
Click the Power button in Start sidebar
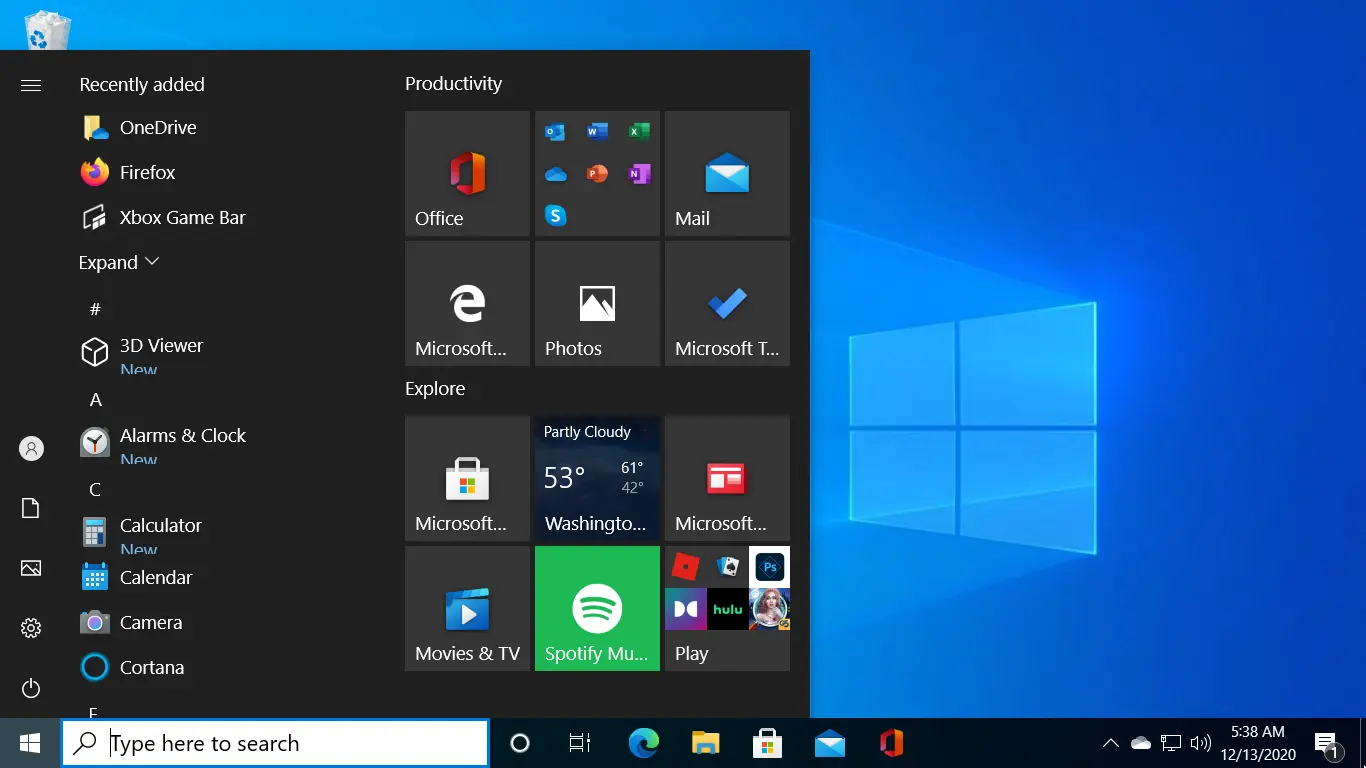31,688
